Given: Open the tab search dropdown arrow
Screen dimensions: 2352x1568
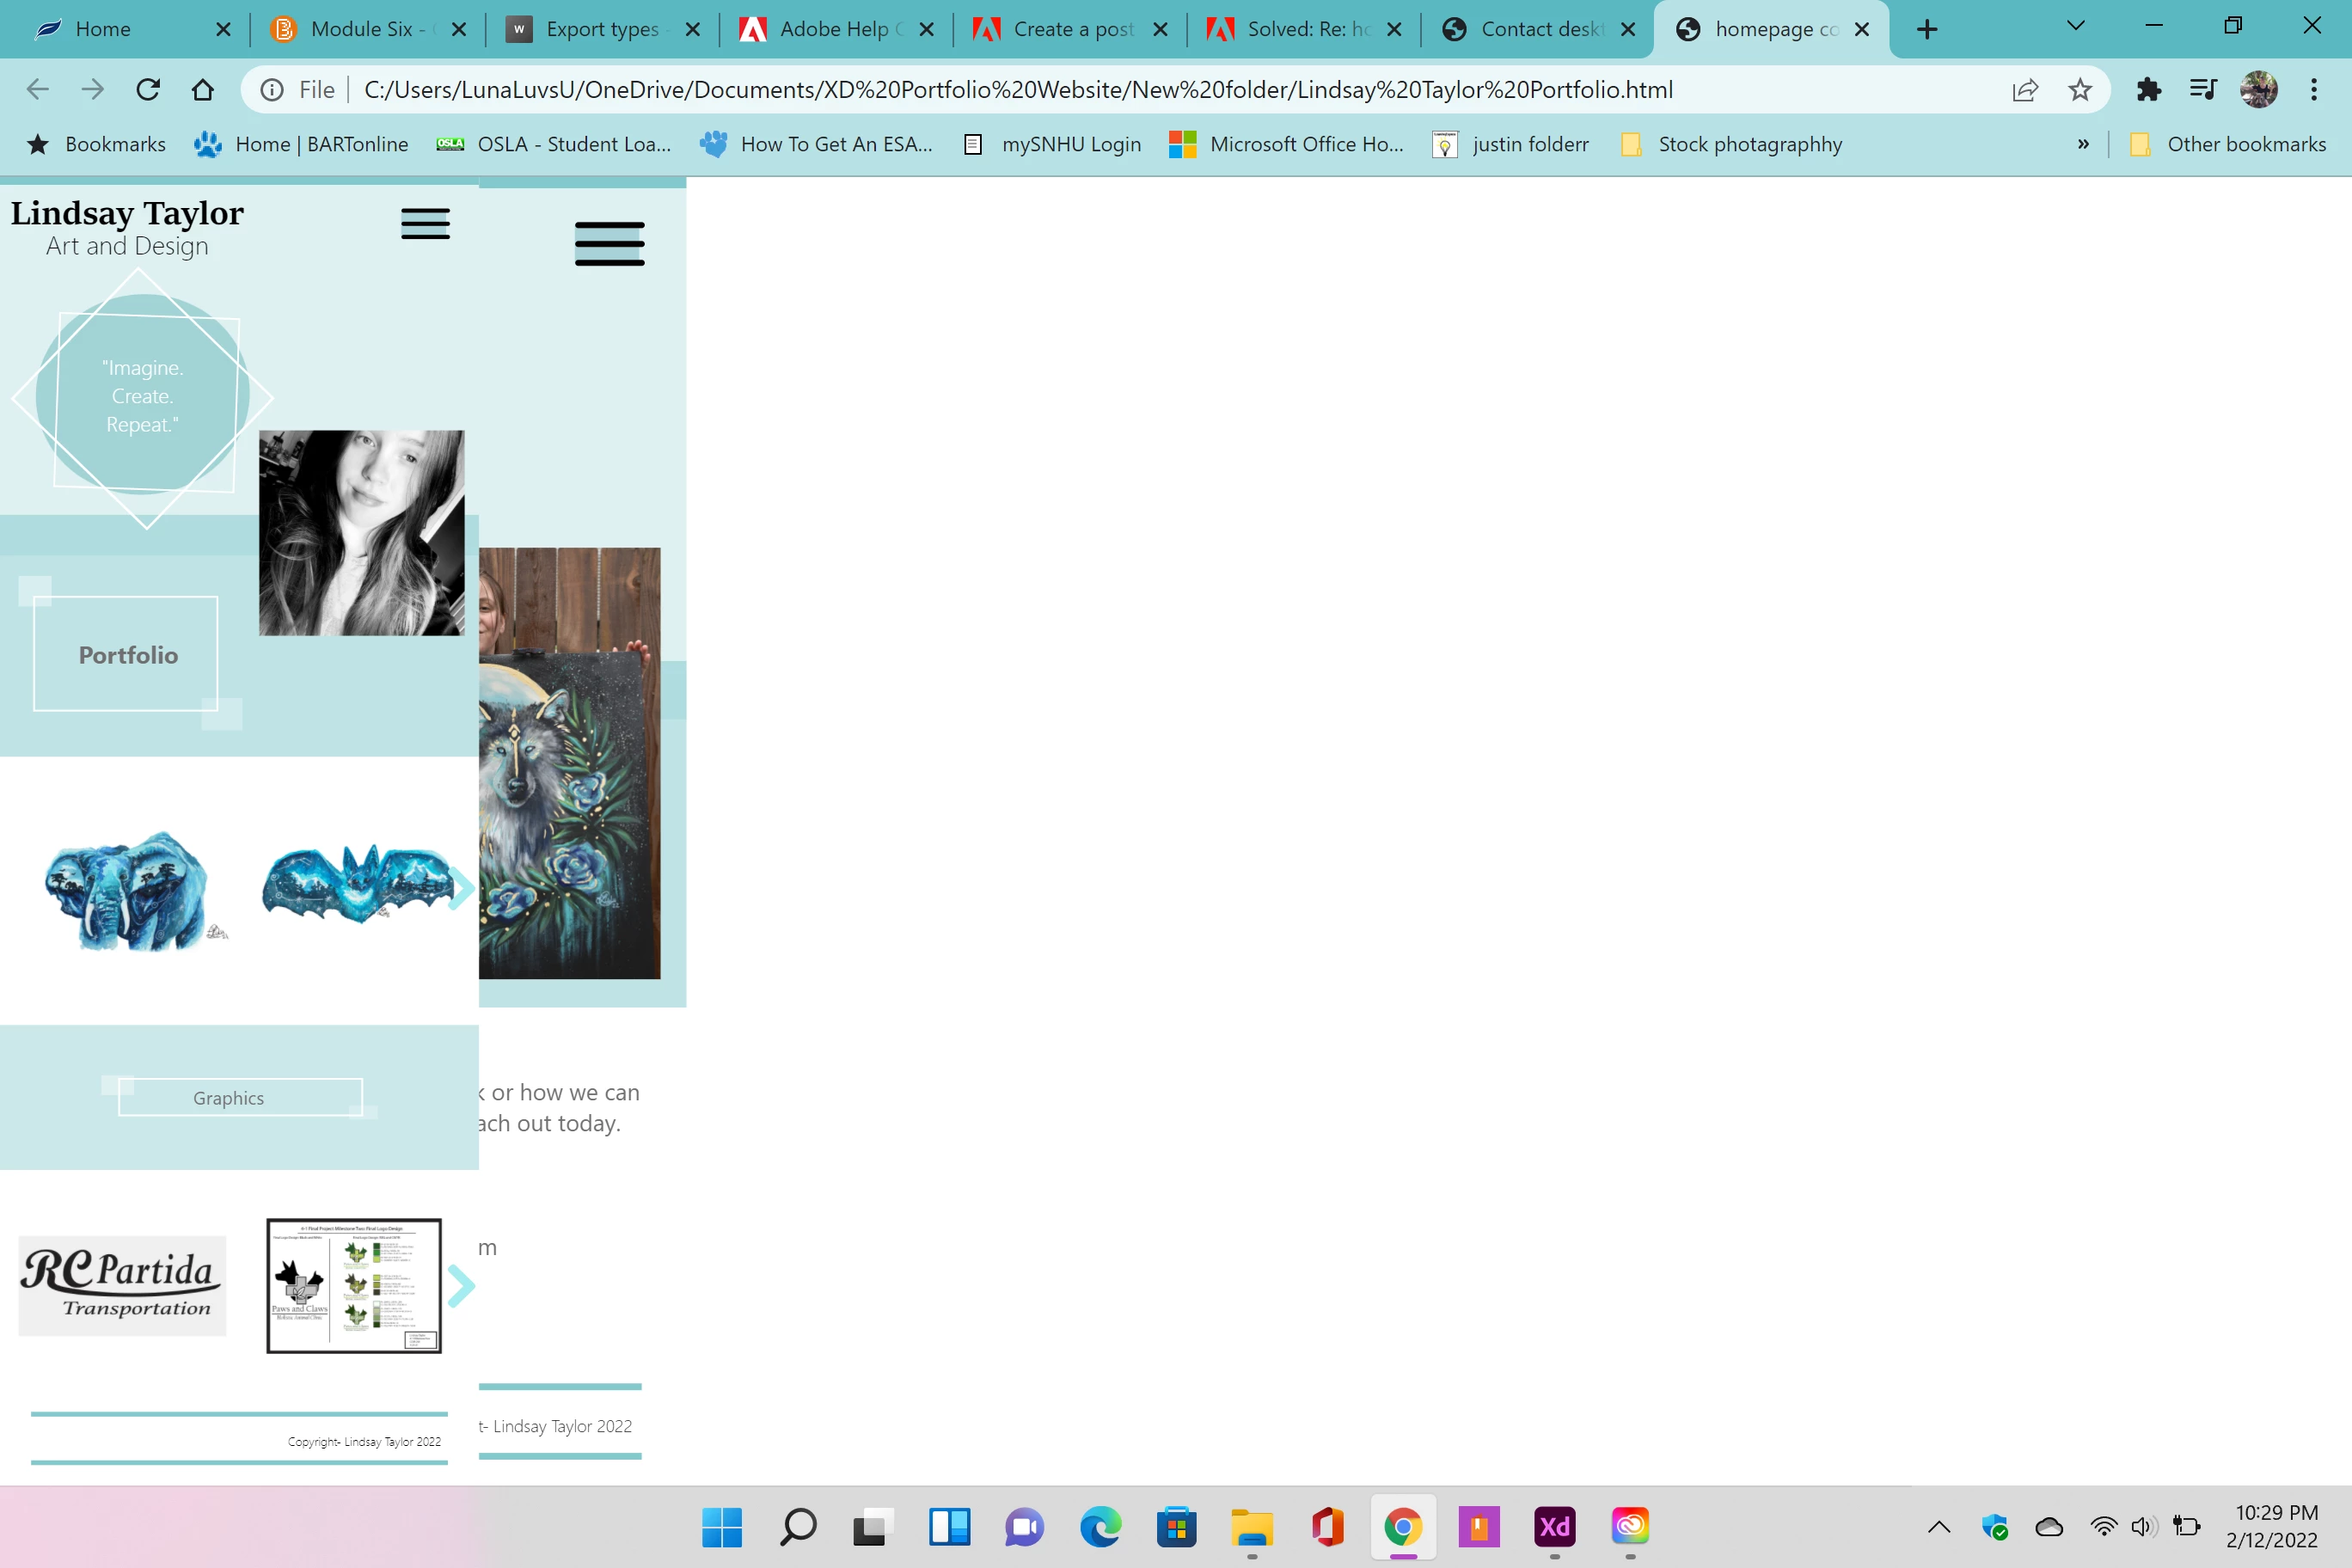Looking at the screenshot, I should (2075, 27).
